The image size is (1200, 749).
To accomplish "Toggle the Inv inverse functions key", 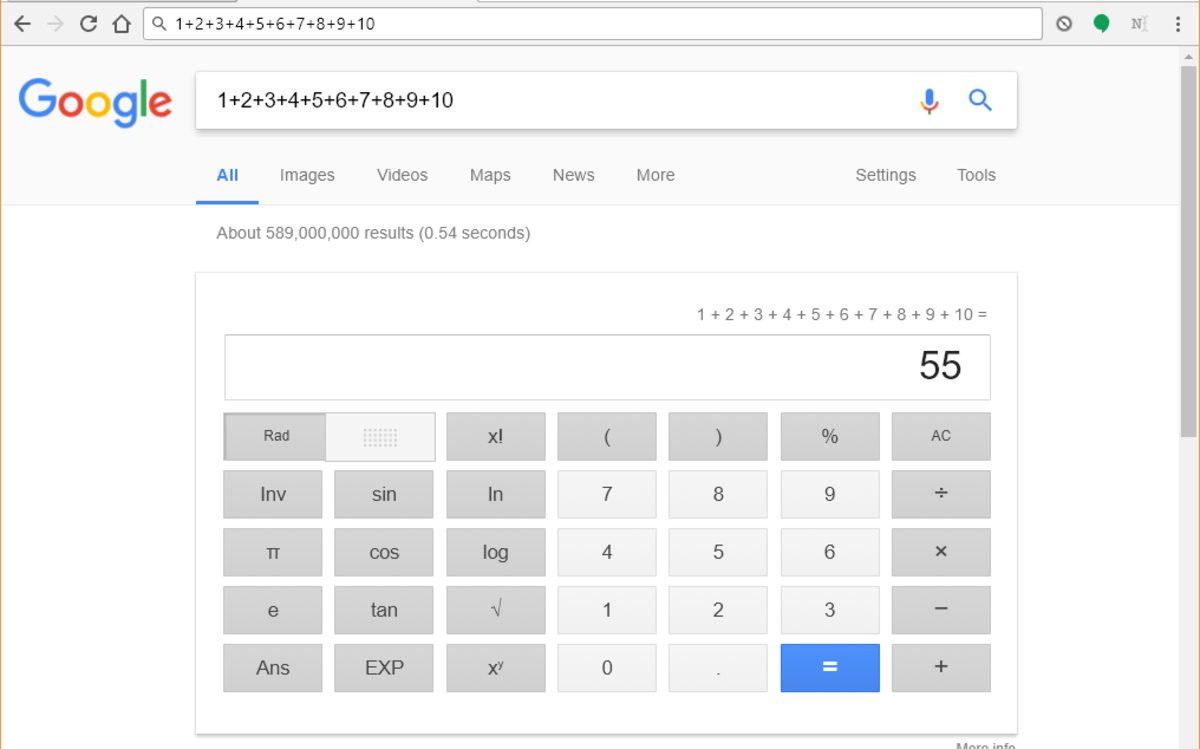I will (273, 494).
